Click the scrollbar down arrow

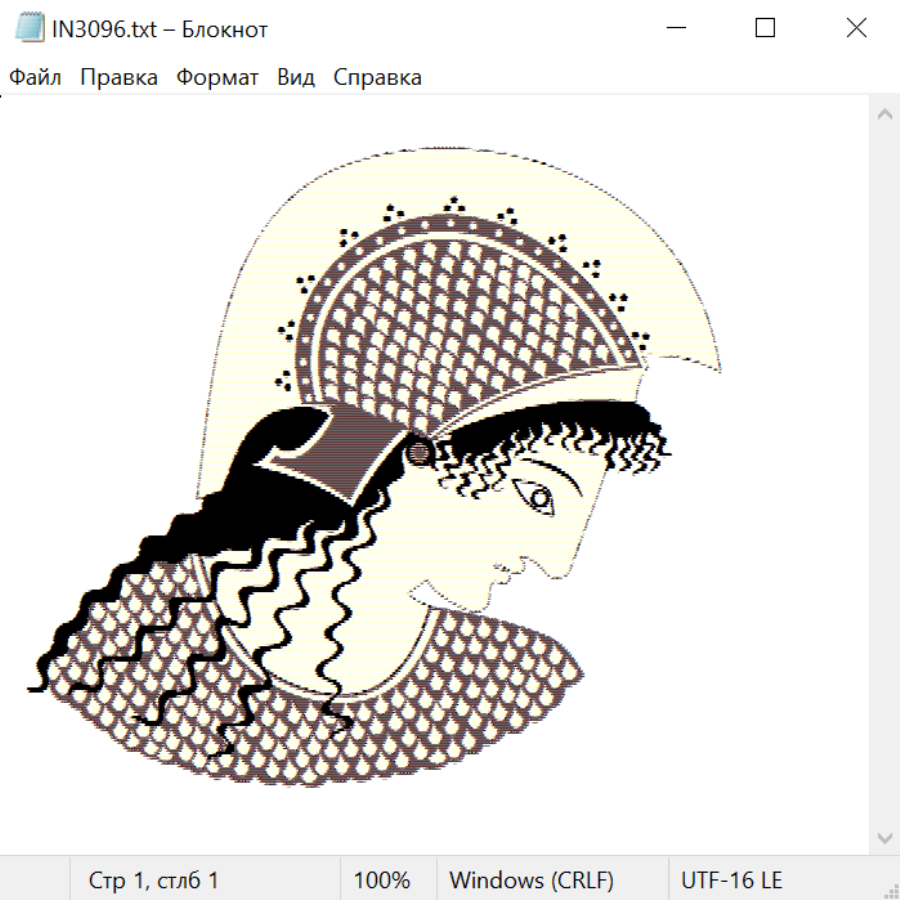tap(884, 837)
